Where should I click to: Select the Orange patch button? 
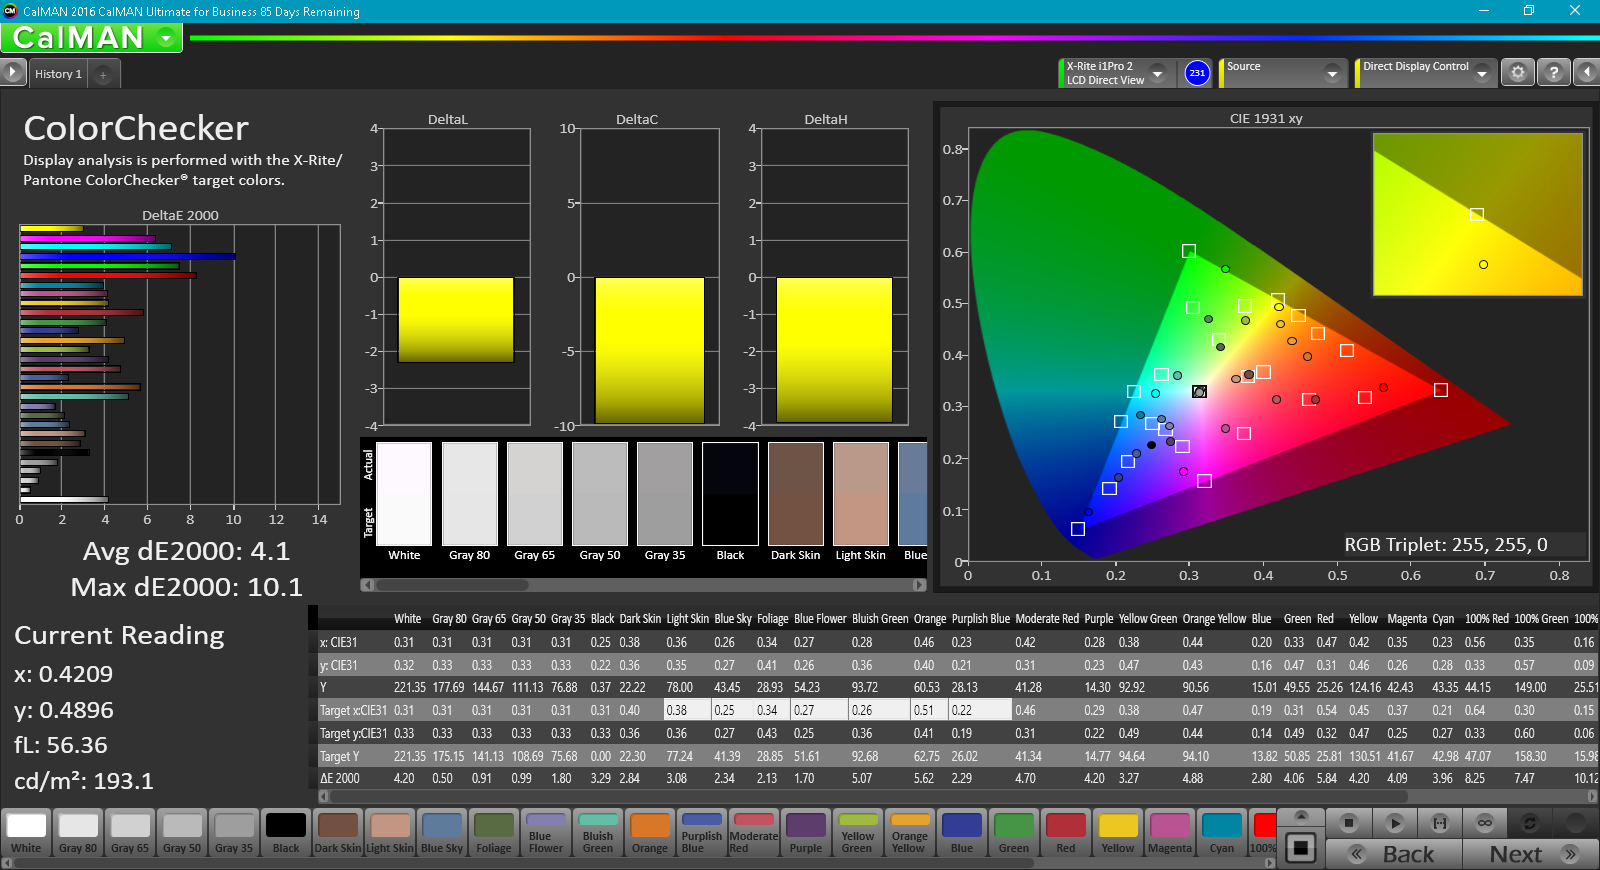point(650,833)
